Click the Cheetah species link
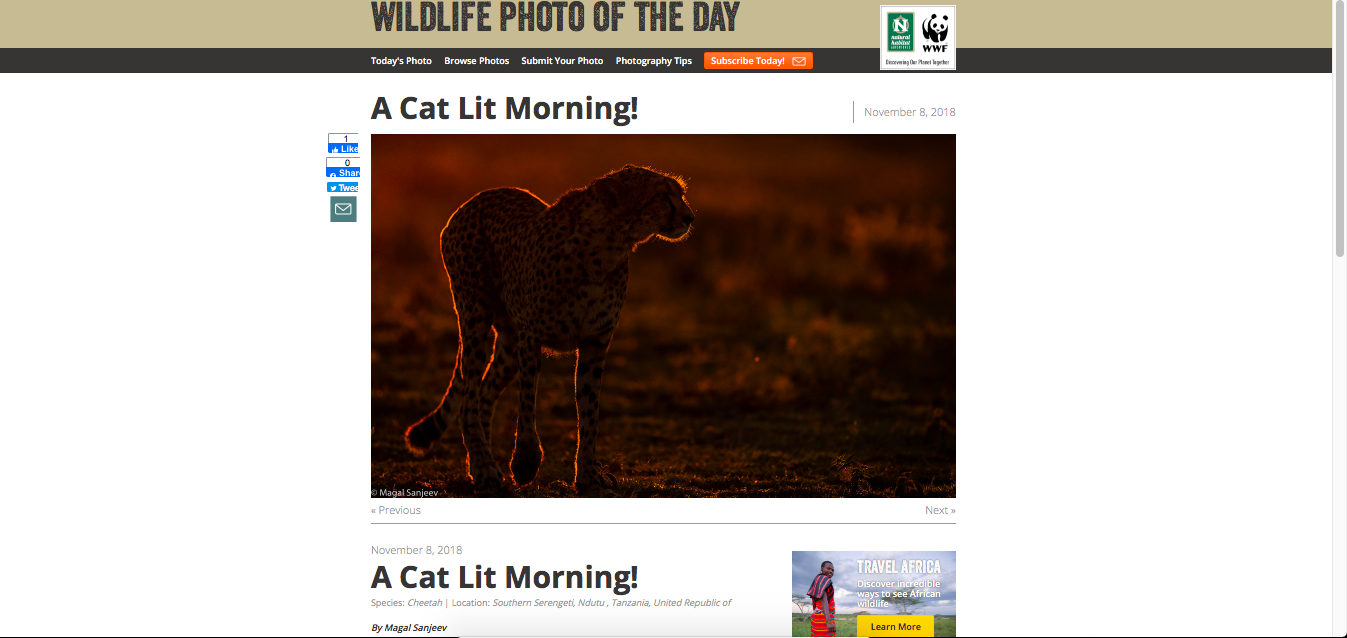Screen dimensions: 1347x638 coord(424,603)
